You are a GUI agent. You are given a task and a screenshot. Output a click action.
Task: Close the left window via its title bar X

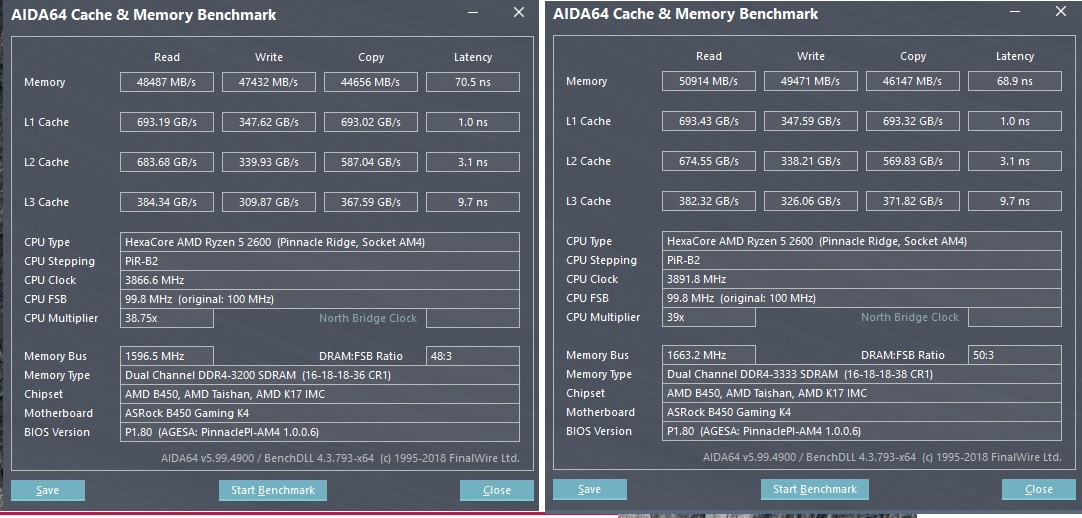pyautogui.click(x=518, y=13)
